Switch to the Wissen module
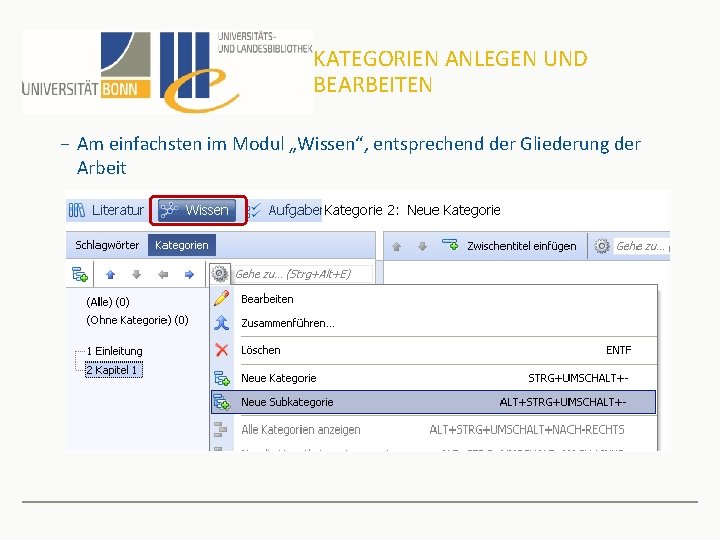Screen dimensions: 720x540 click(x=197, y=210)
